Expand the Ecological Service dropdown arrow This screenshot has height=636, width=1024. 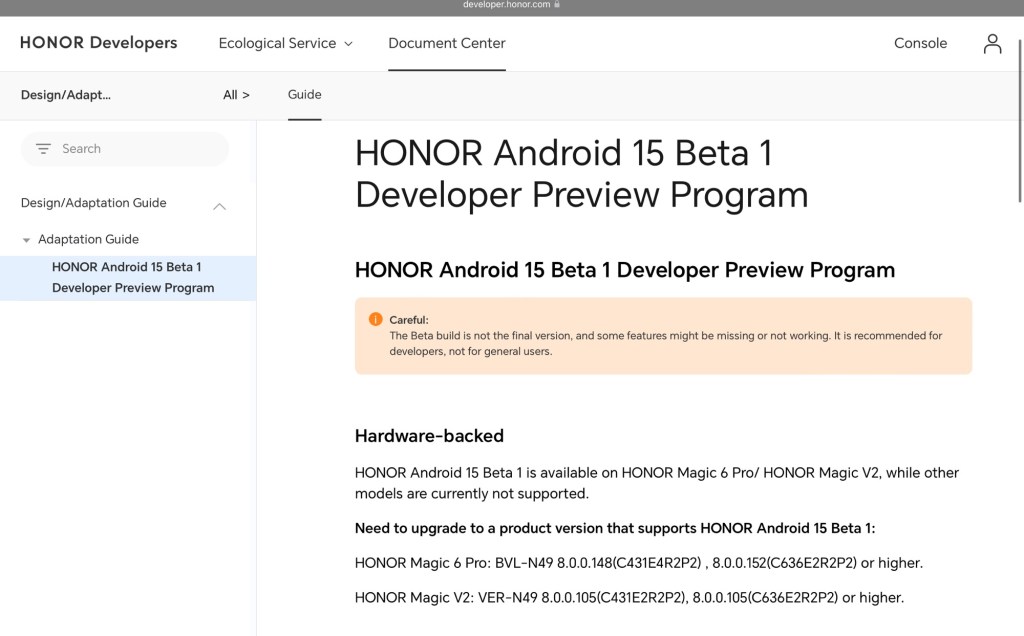point(348,44)
